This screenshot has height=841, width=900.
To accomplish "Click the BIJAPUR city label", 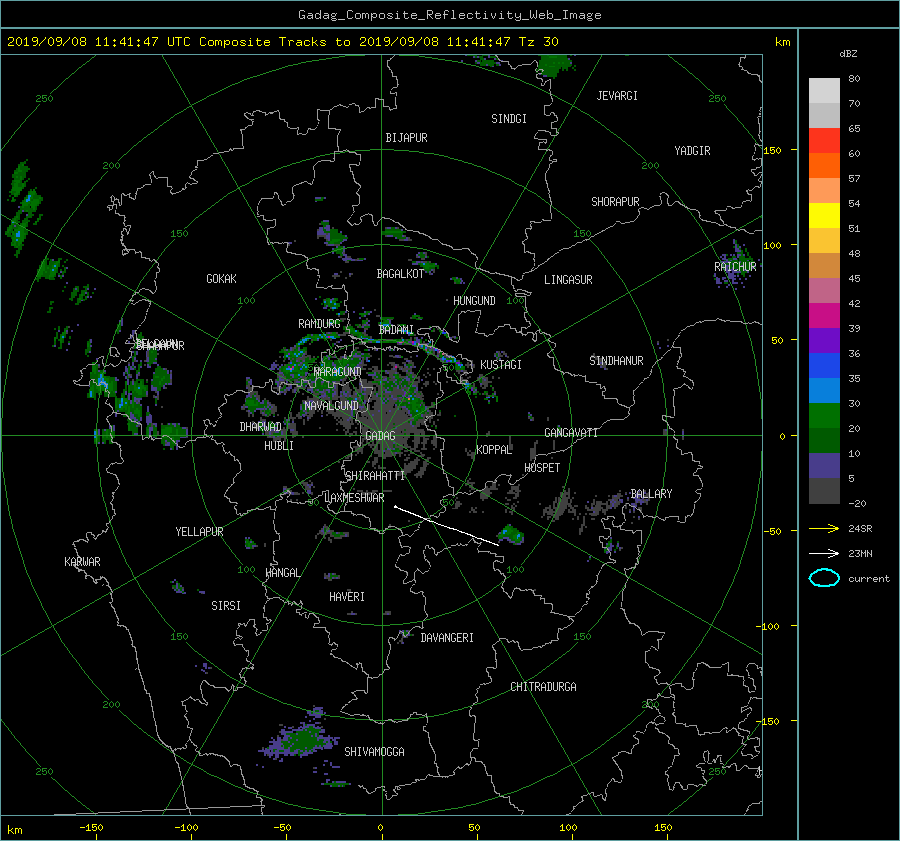I will (406, 138).
